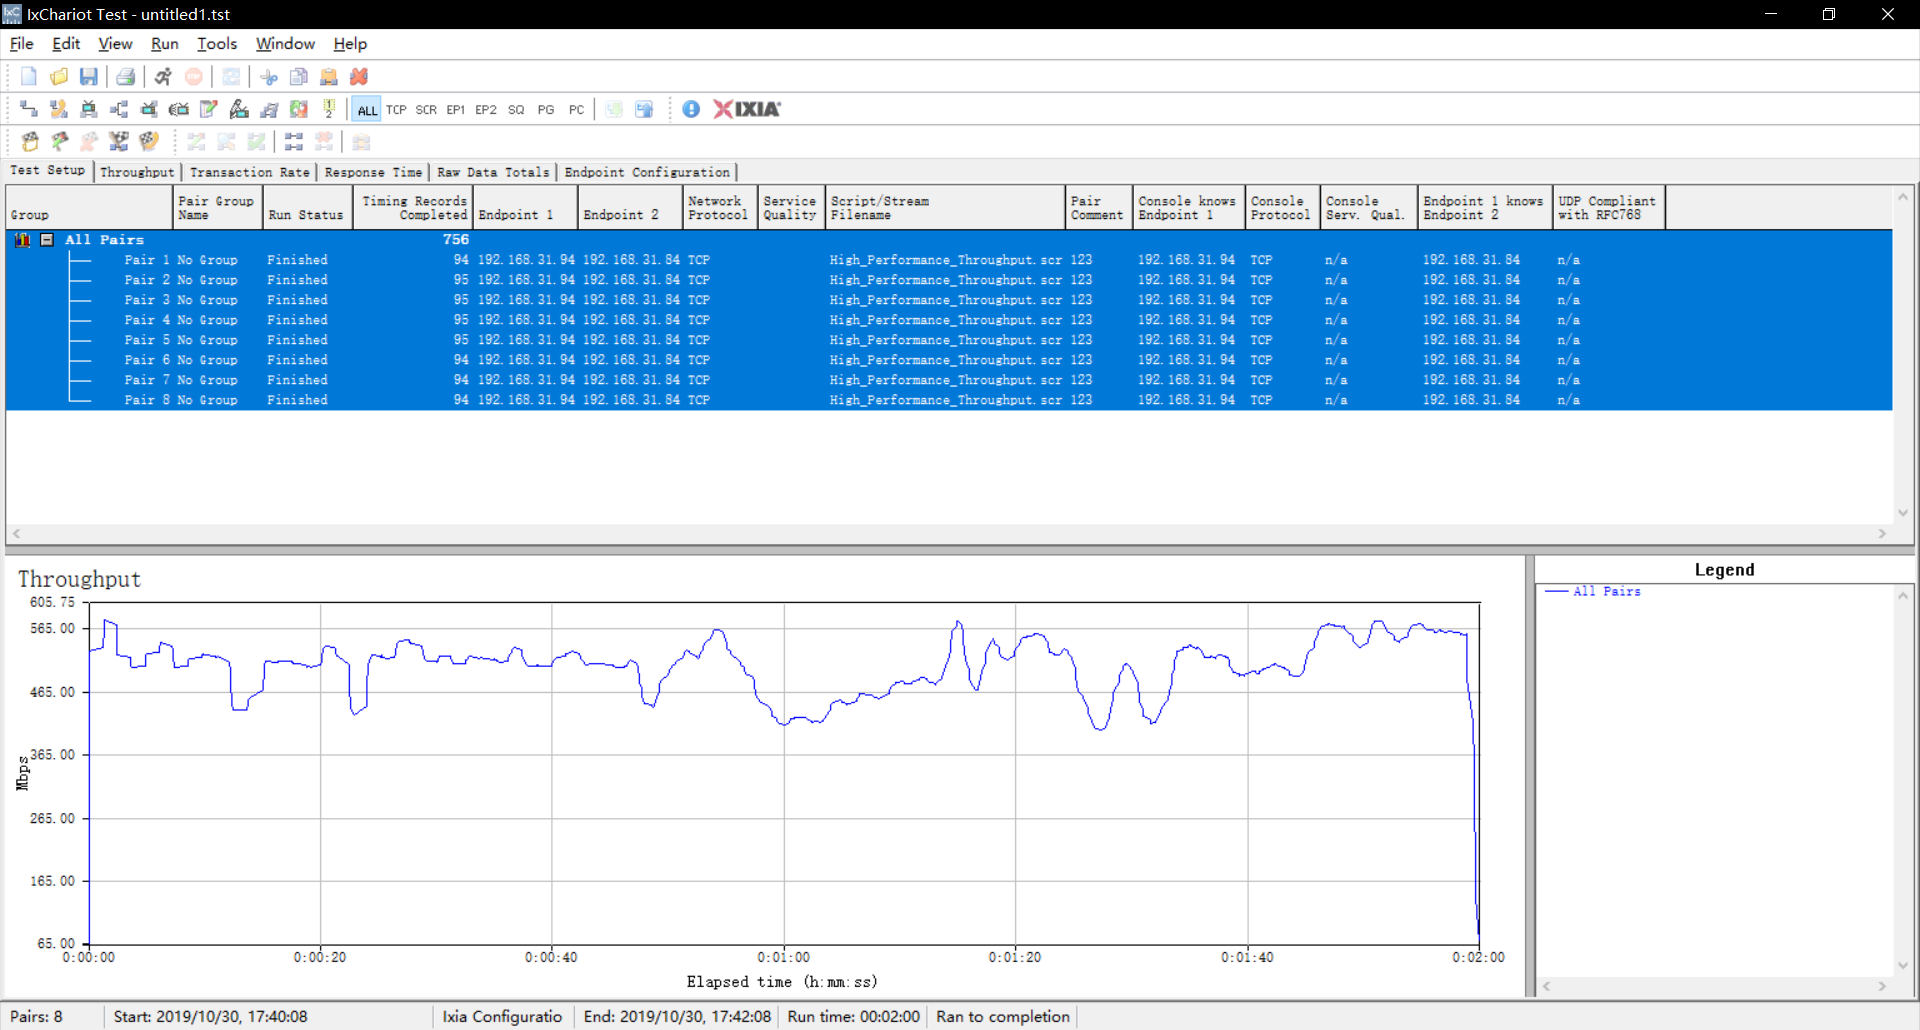
Task: Select the Pair 5 row
Action: coord(949,340)
